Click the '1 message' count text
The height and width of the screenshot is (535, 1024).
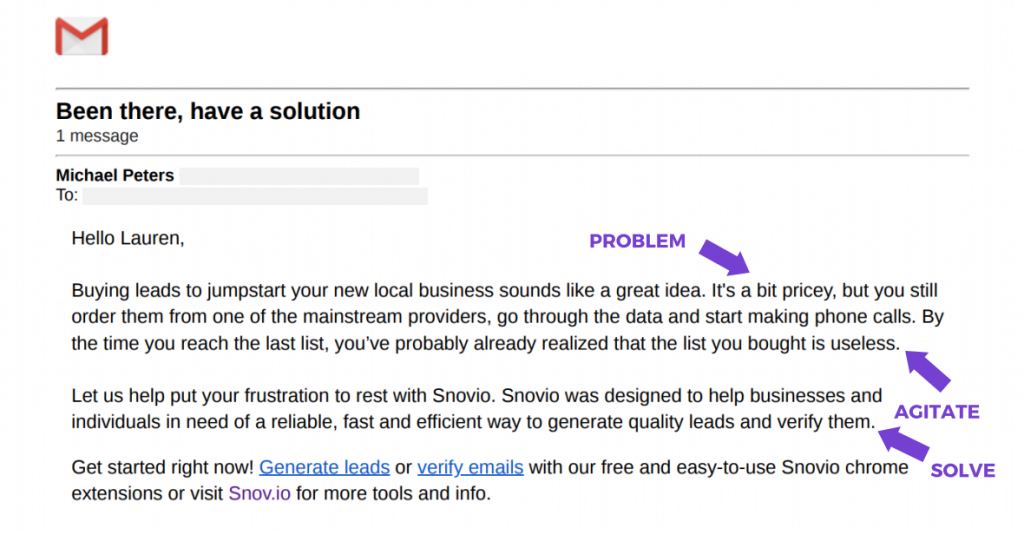tap(97, 136)
